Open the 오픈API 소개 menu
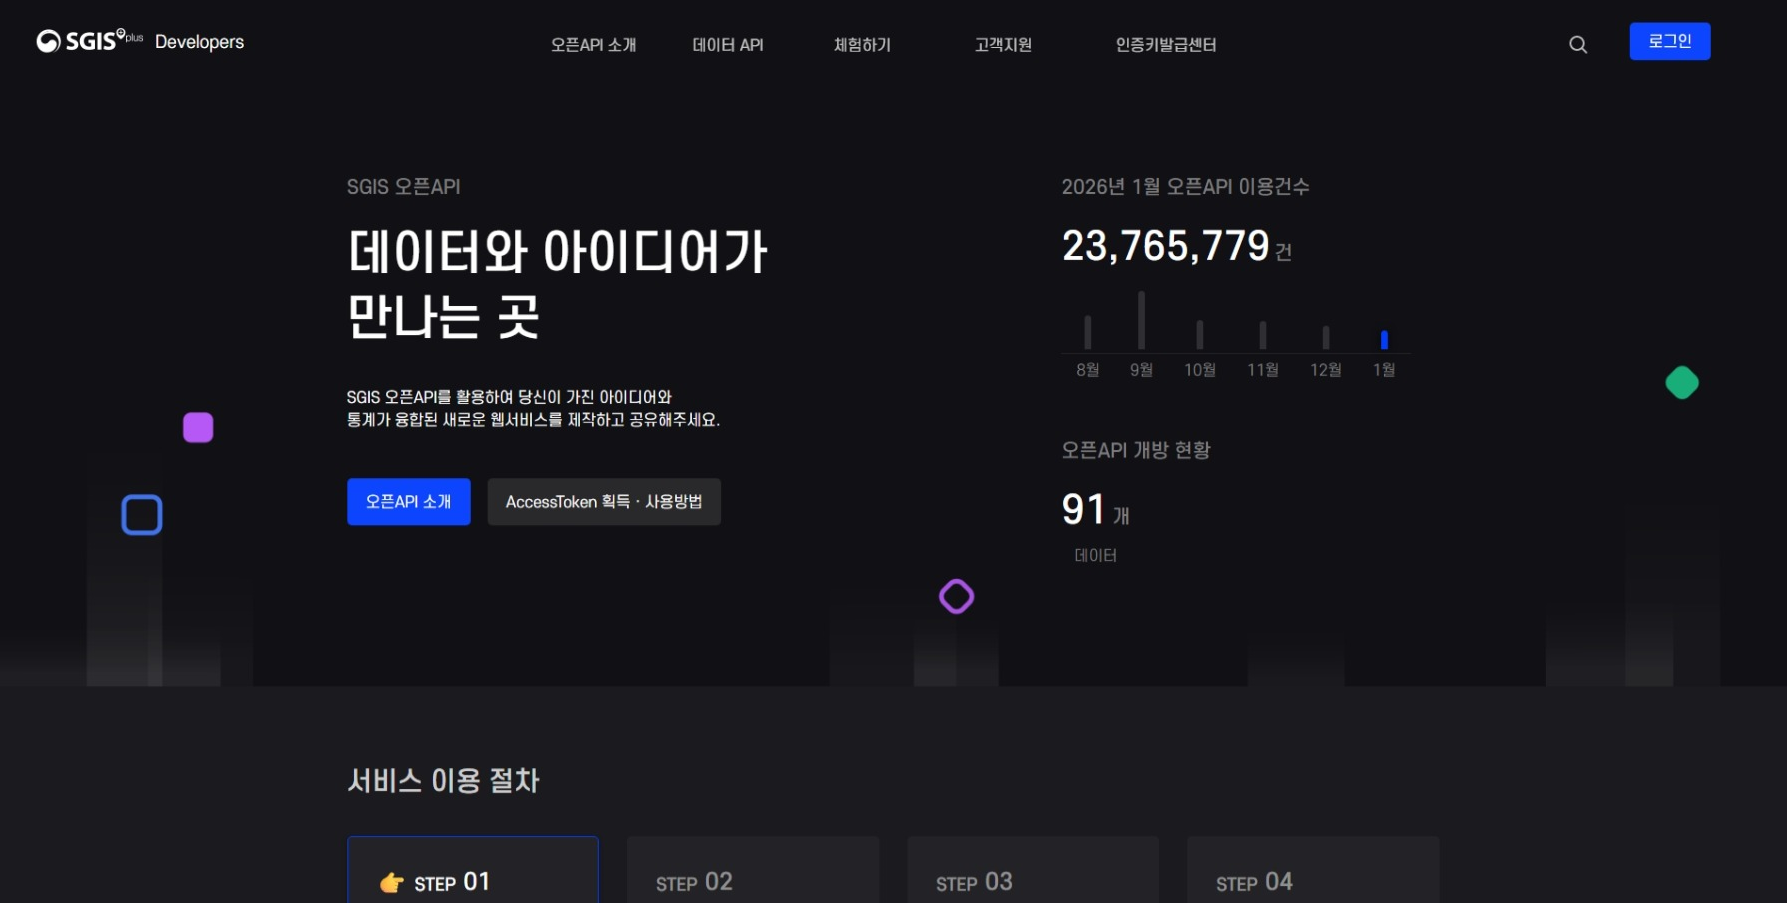 (x=593, y=45)
